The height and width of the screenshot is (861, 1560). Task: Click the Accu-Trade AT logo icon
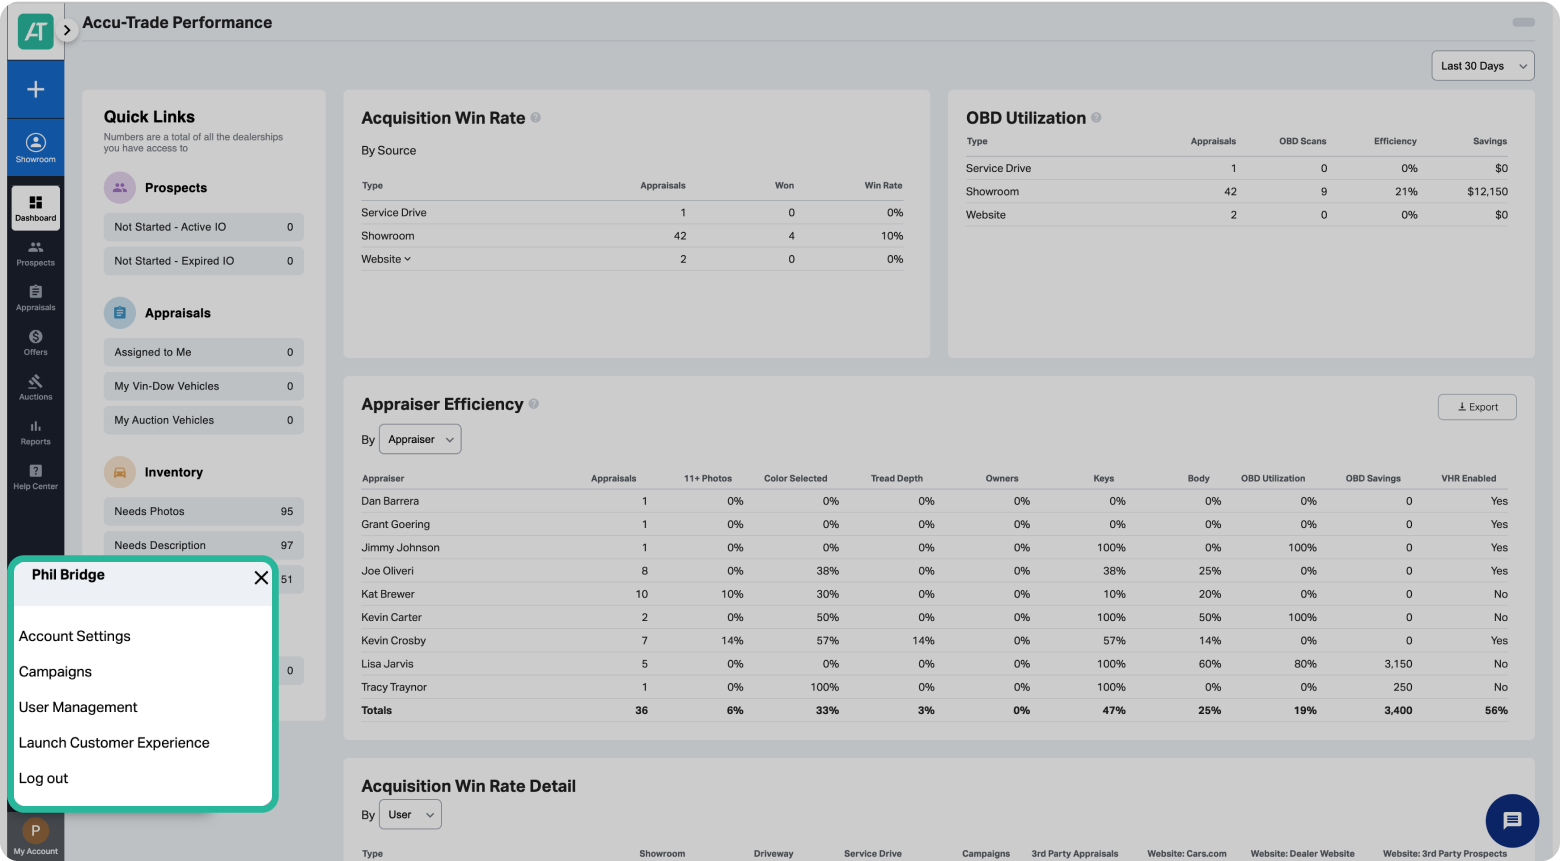36,32
